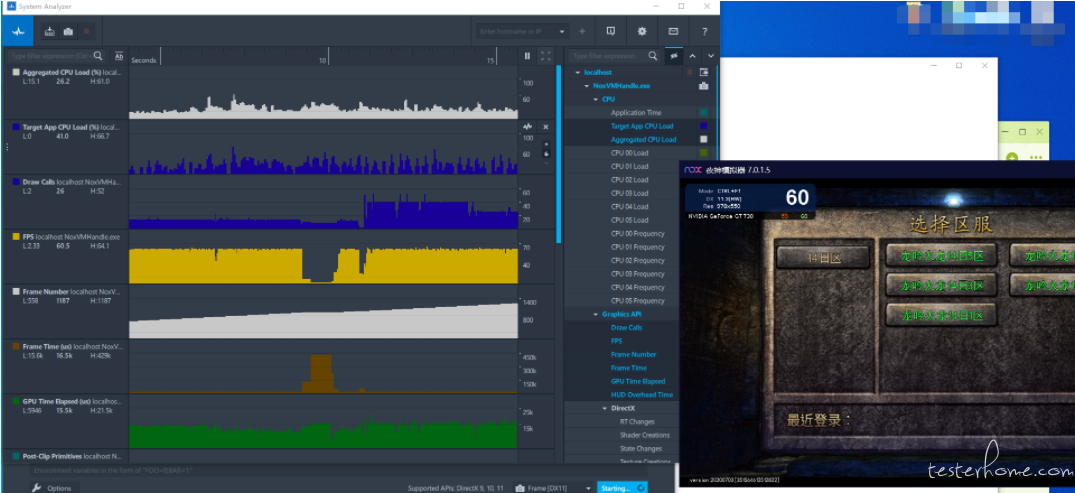Select CPU 05 Load metric

click(x=629, y=220)
